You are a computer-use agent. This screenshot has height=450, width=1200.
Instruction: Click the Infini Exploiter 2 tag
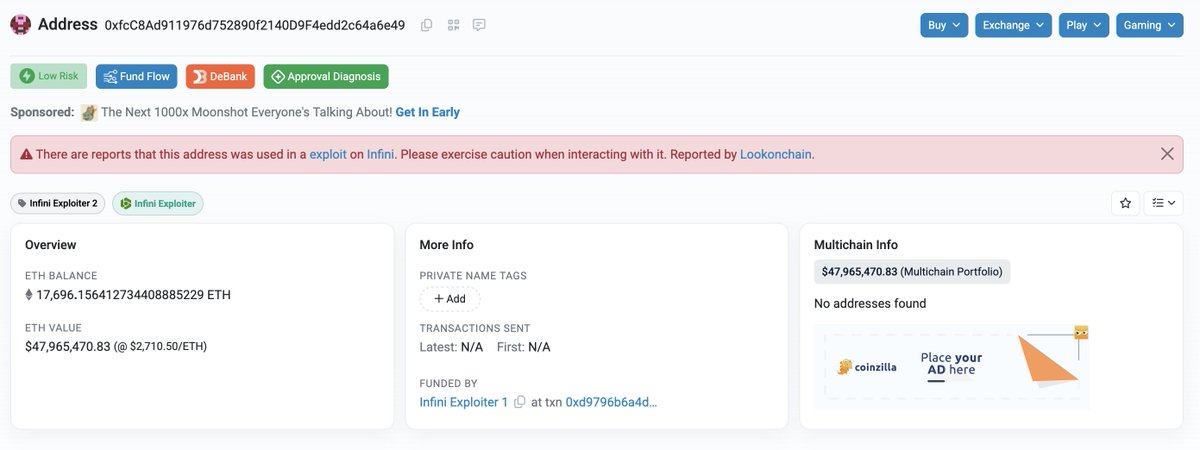coord(58,203)
